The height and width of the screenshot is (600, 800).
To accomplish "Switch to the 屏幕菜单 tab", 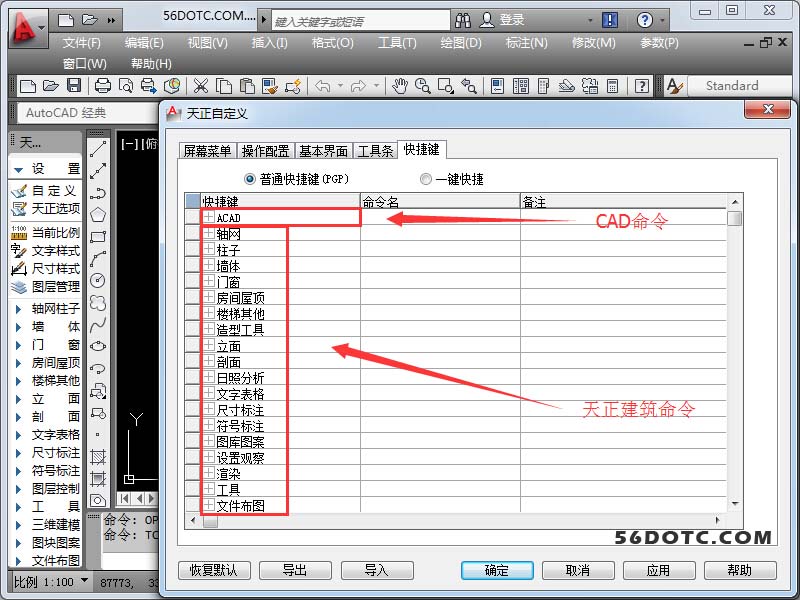I will [x=208, y=151].
